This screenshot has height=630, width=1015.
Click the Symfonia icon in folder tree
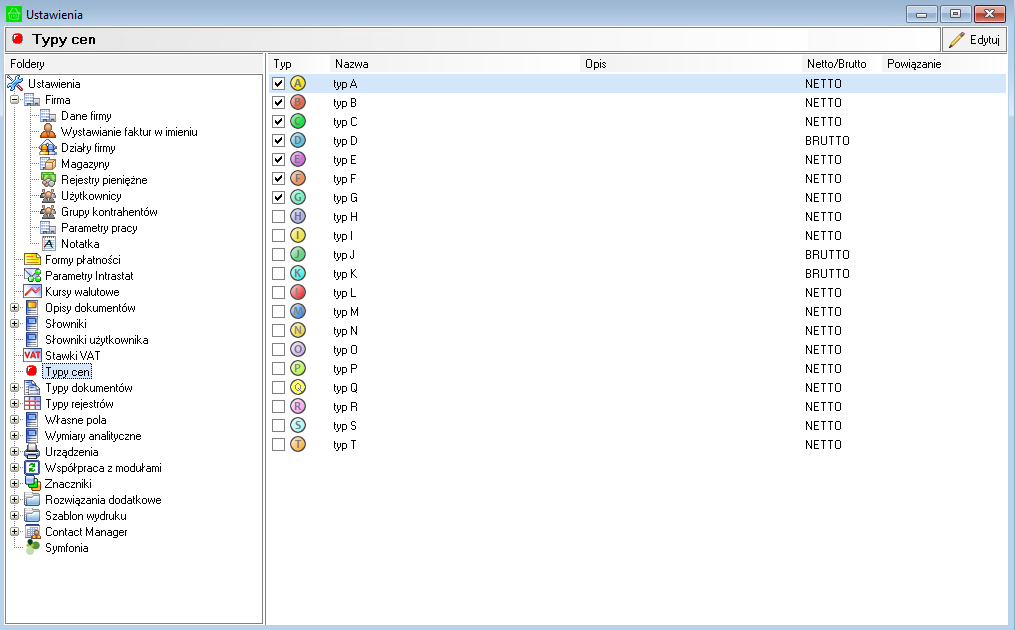click(32, 548)
